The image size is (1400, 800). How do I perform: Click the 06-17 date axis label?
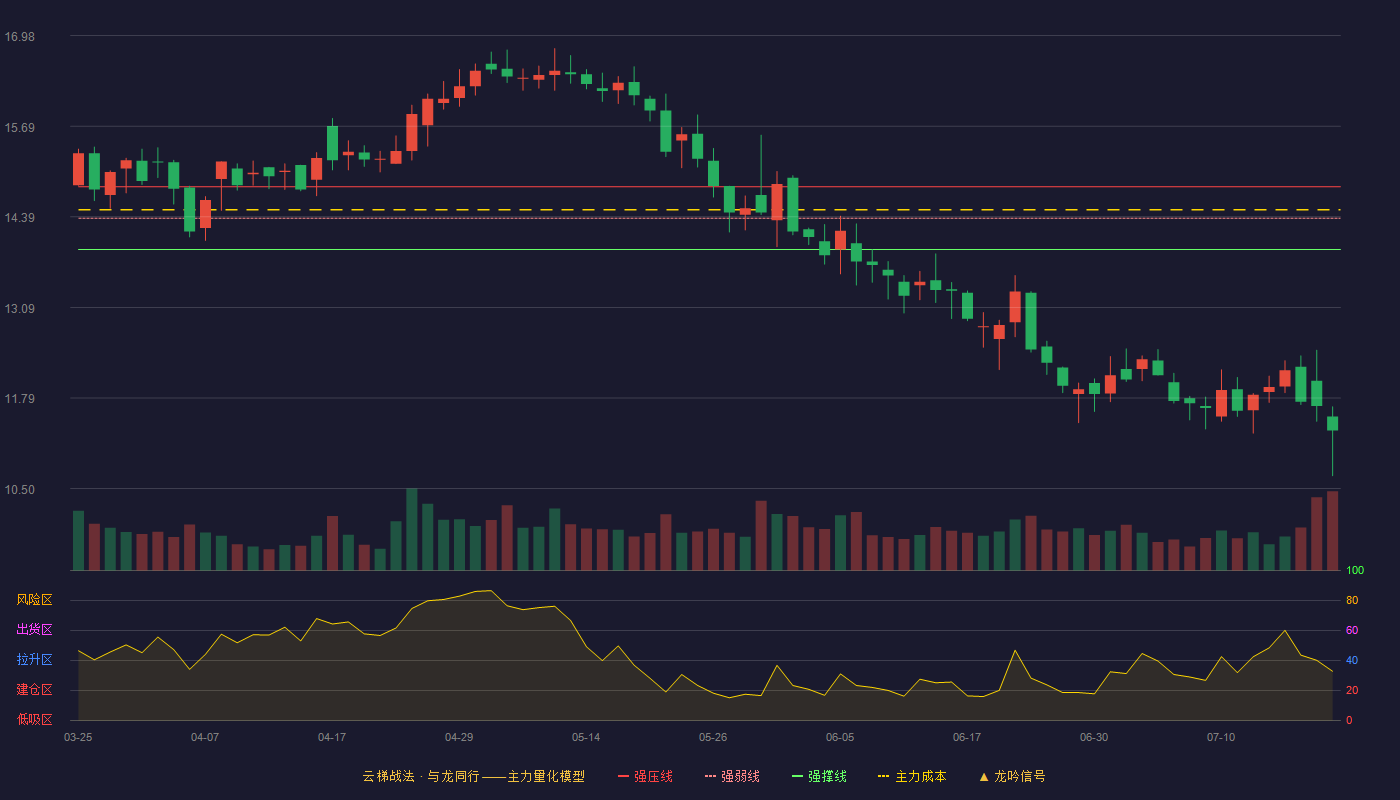[x=967, y=737]
